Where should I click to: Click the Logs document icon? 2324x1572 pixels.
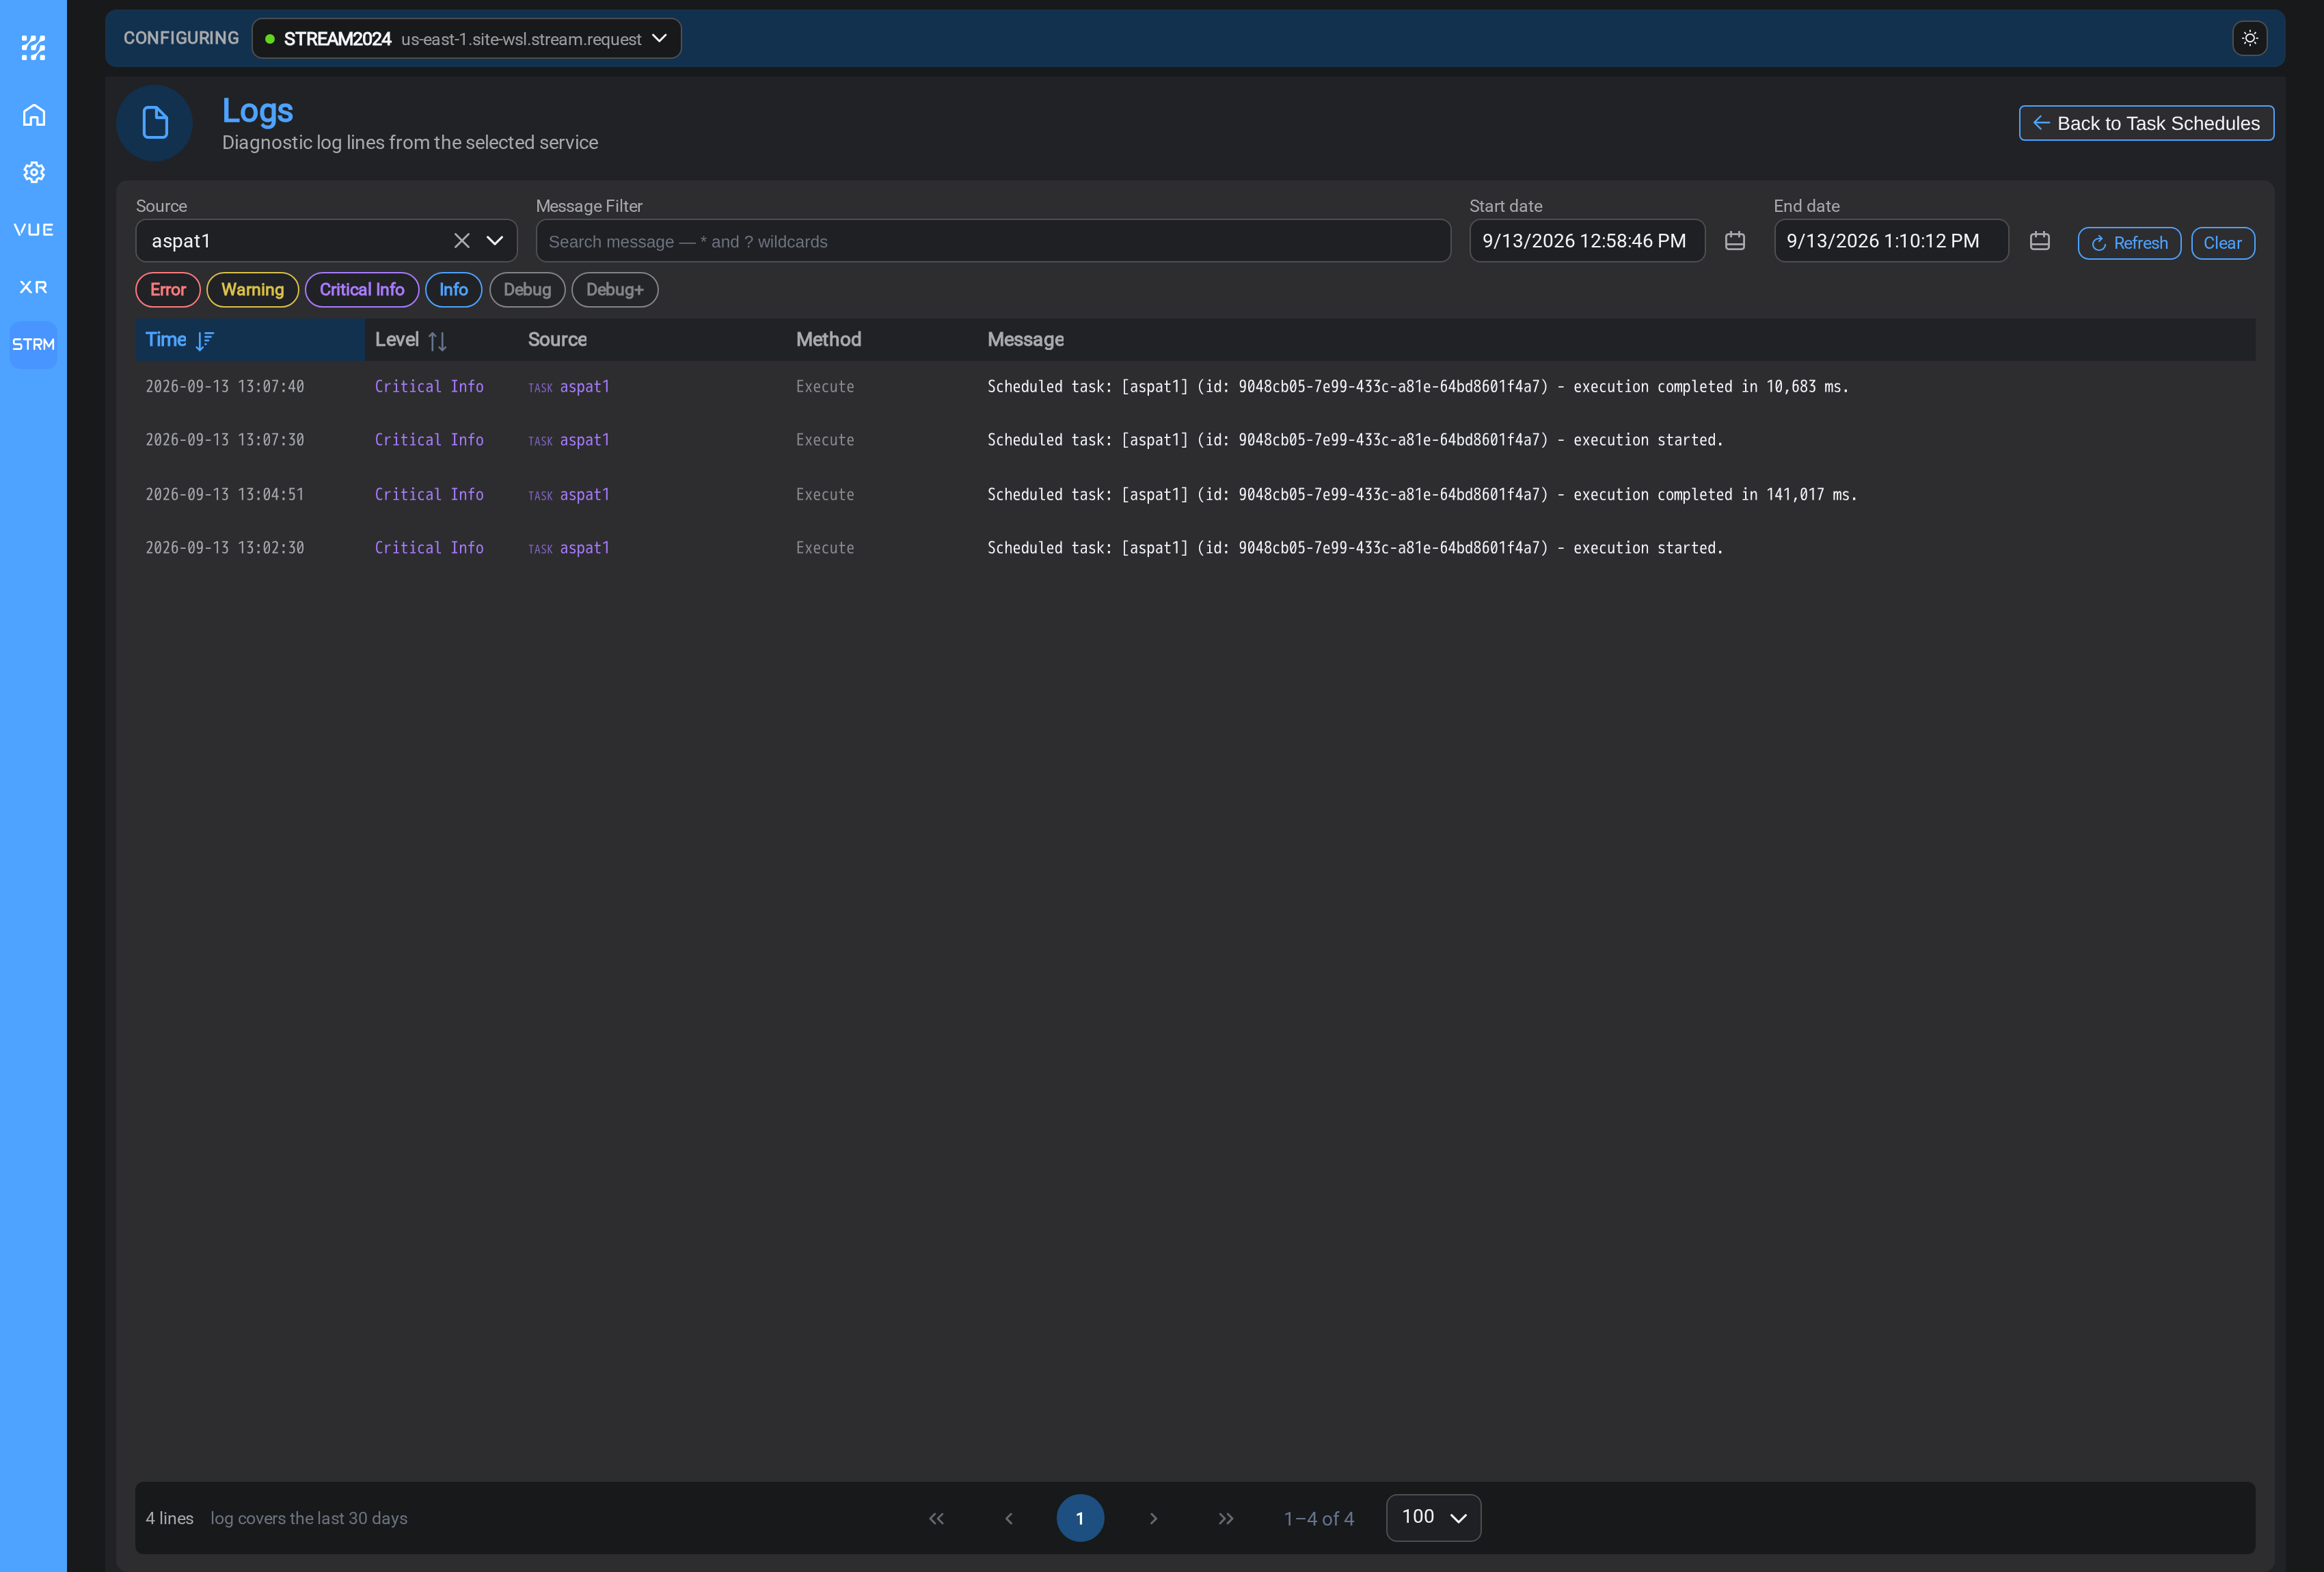coord(154,123)
